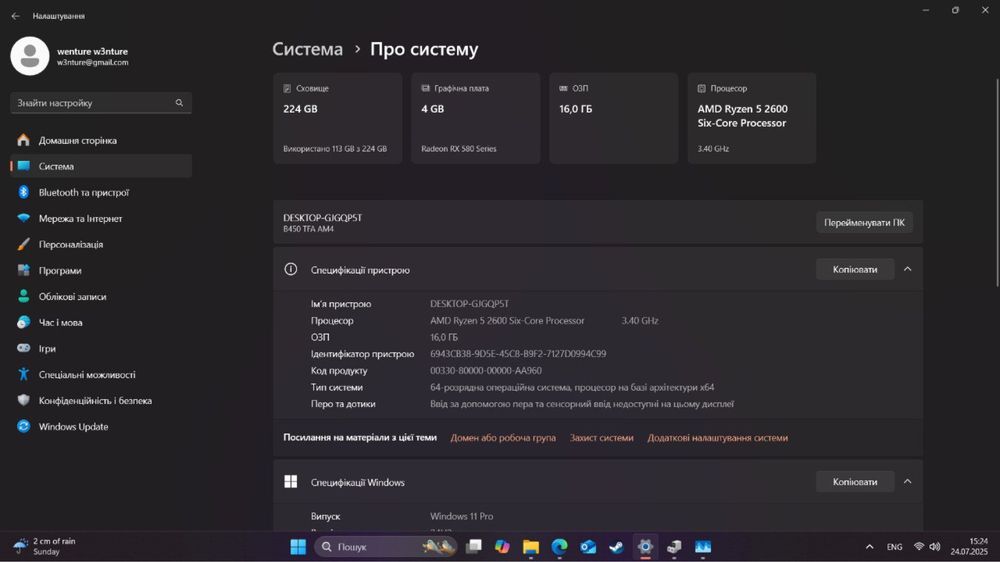Screen dimensions: 1000x562
Task: Open the performance monitor taskbar icon
Action: click(x=703, y=547)
